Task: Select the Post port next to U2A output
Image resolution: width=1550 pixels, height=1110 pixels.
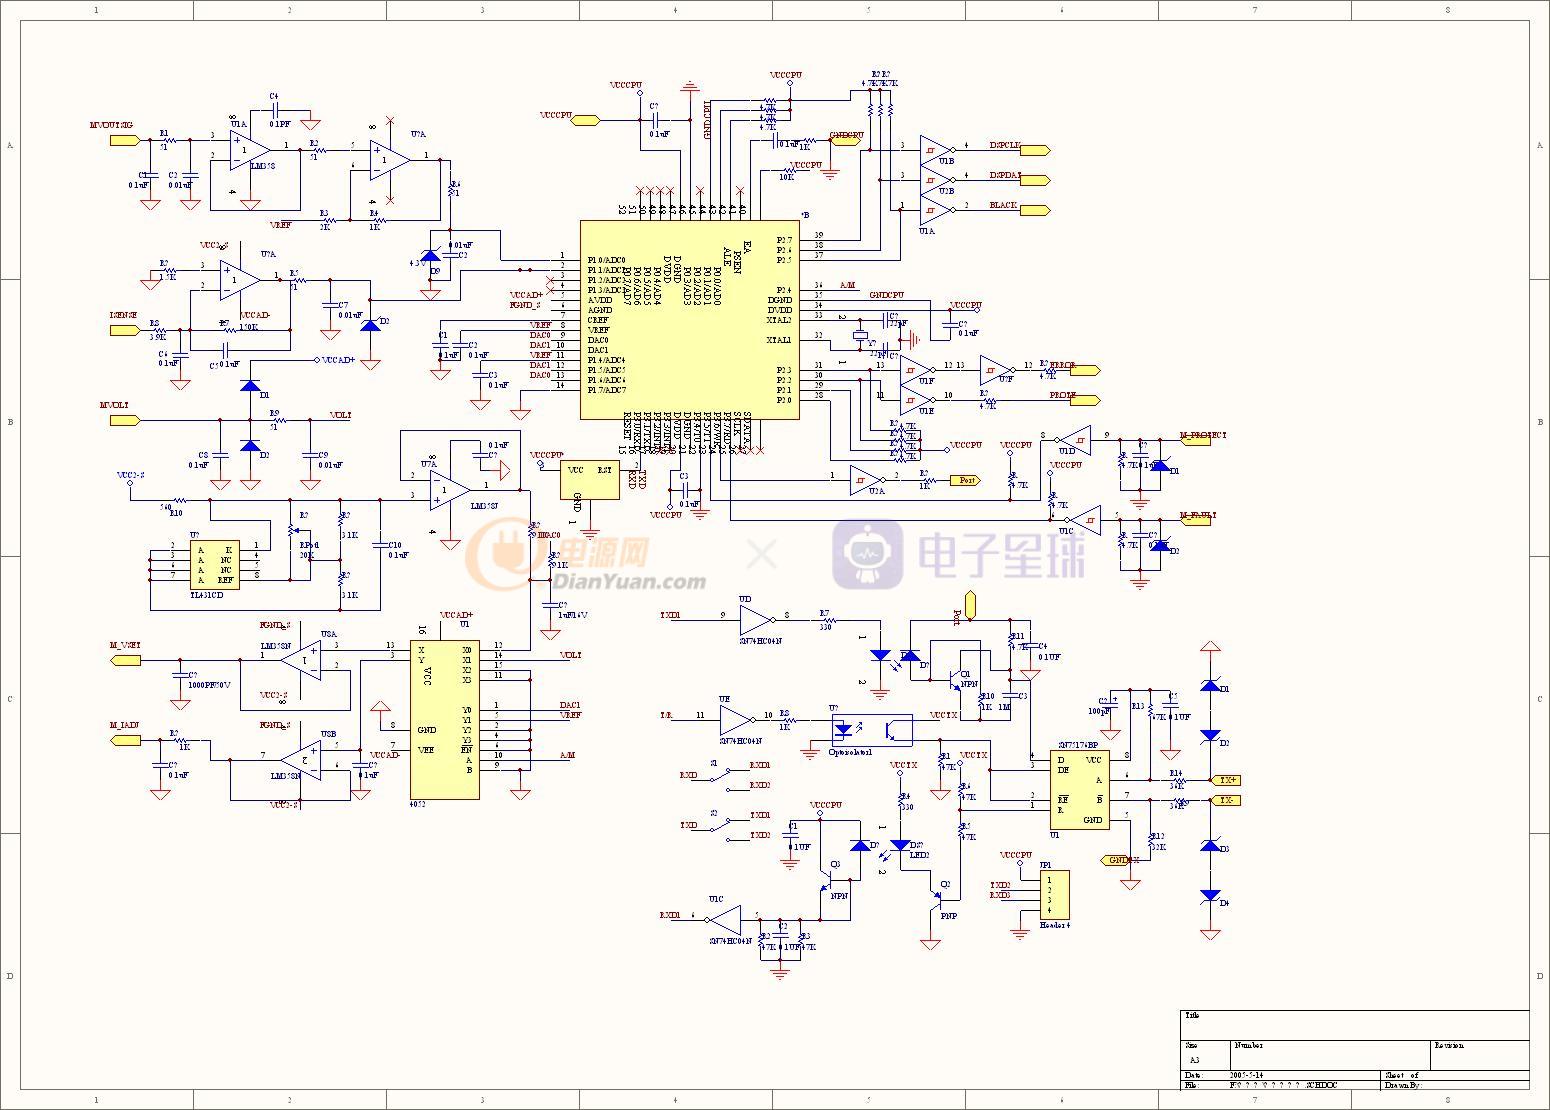Action: 965,480
